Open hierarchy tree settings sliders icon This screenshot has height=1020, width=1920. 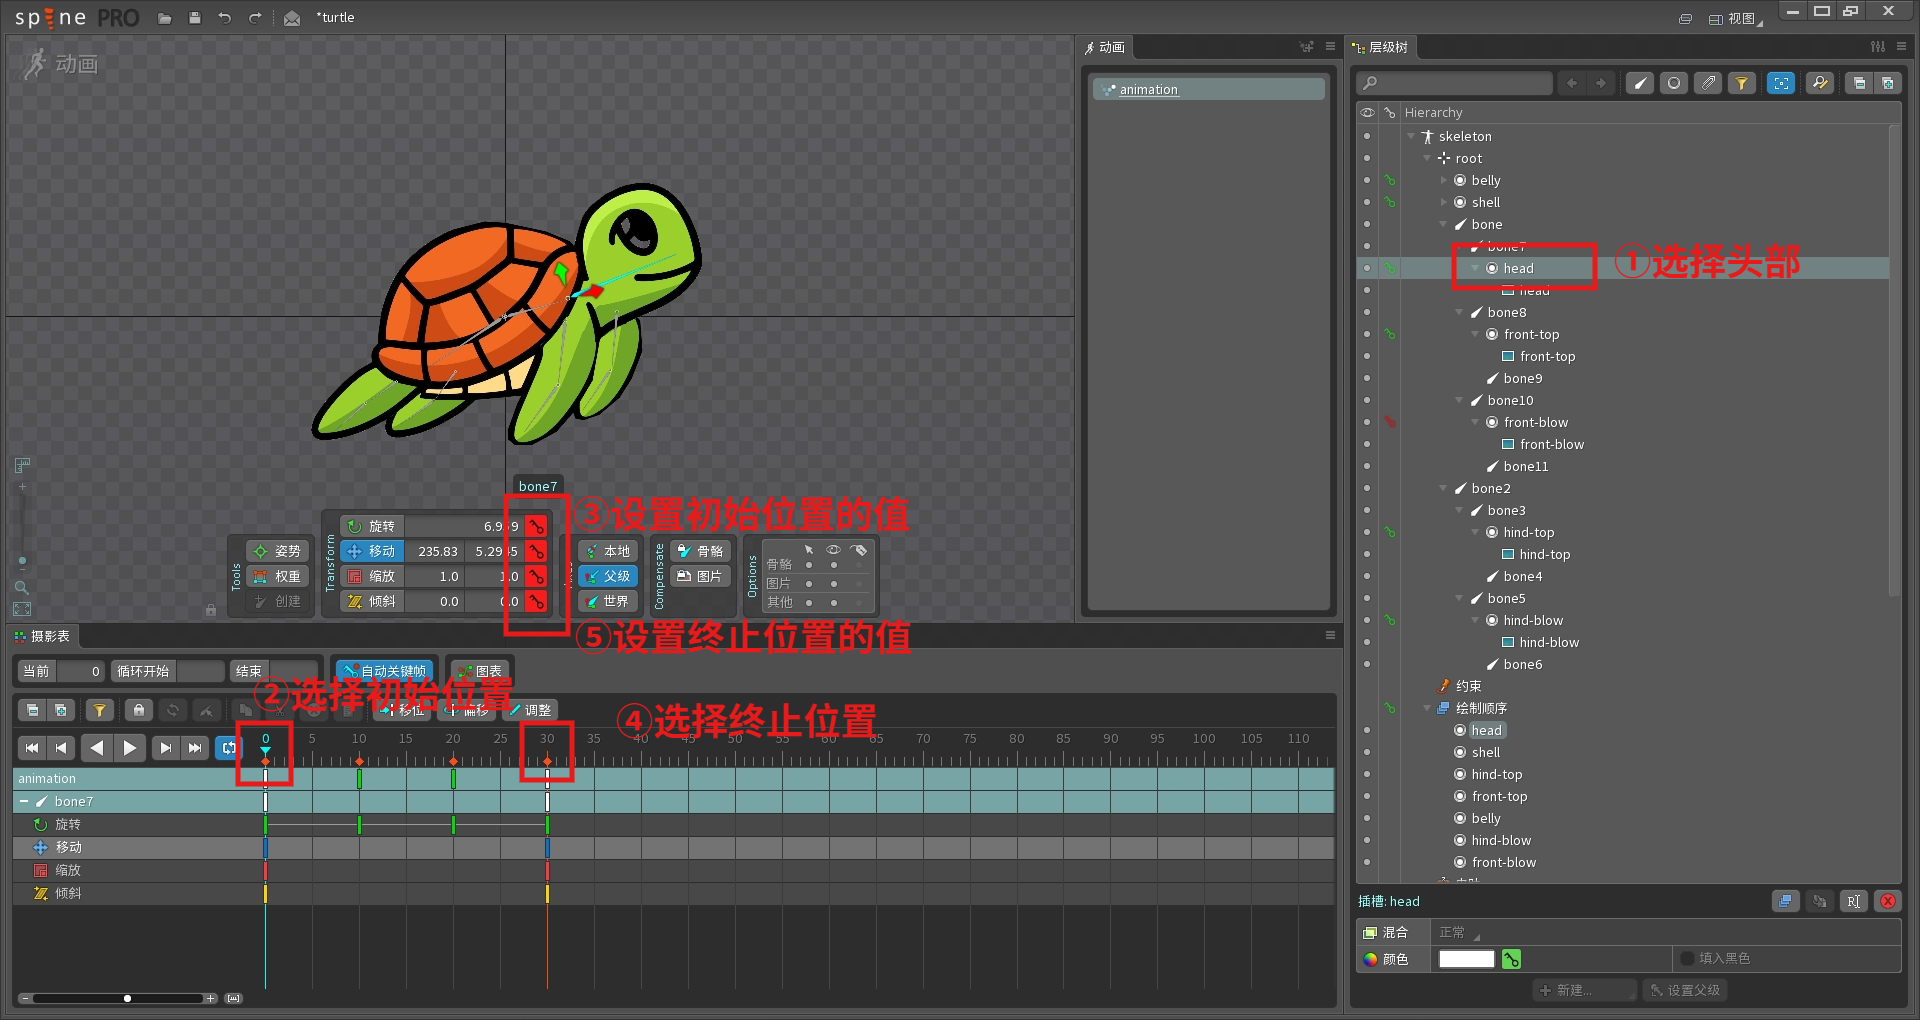tap(1878, 47)
